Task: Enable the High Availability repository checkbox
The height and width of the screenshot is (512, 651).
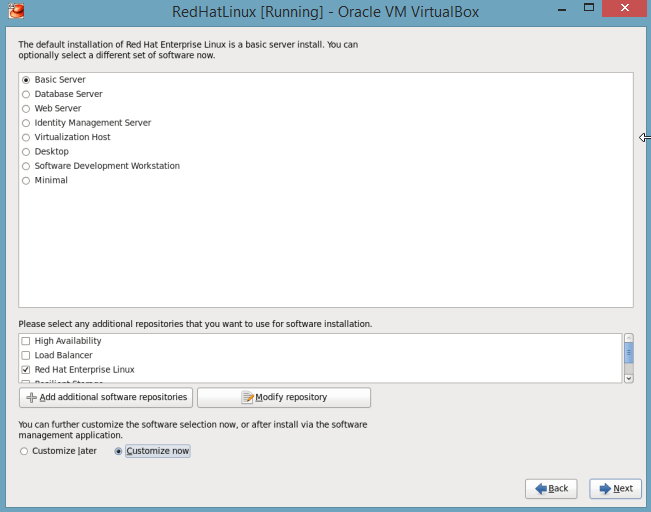Action: pyautogui.click(x=26, y=341)
